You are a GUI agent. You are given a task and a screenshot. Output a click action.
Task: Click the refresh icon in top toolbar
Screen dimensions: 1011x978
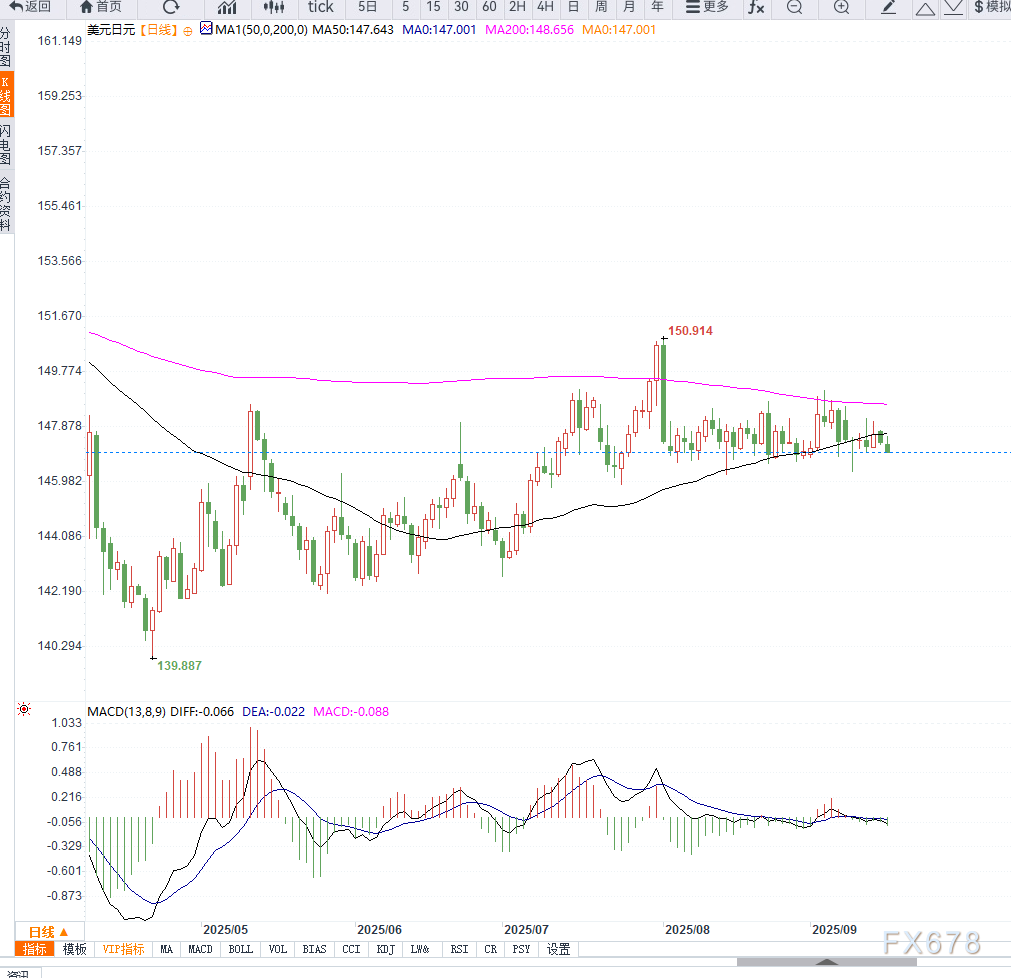coord(171,7)
